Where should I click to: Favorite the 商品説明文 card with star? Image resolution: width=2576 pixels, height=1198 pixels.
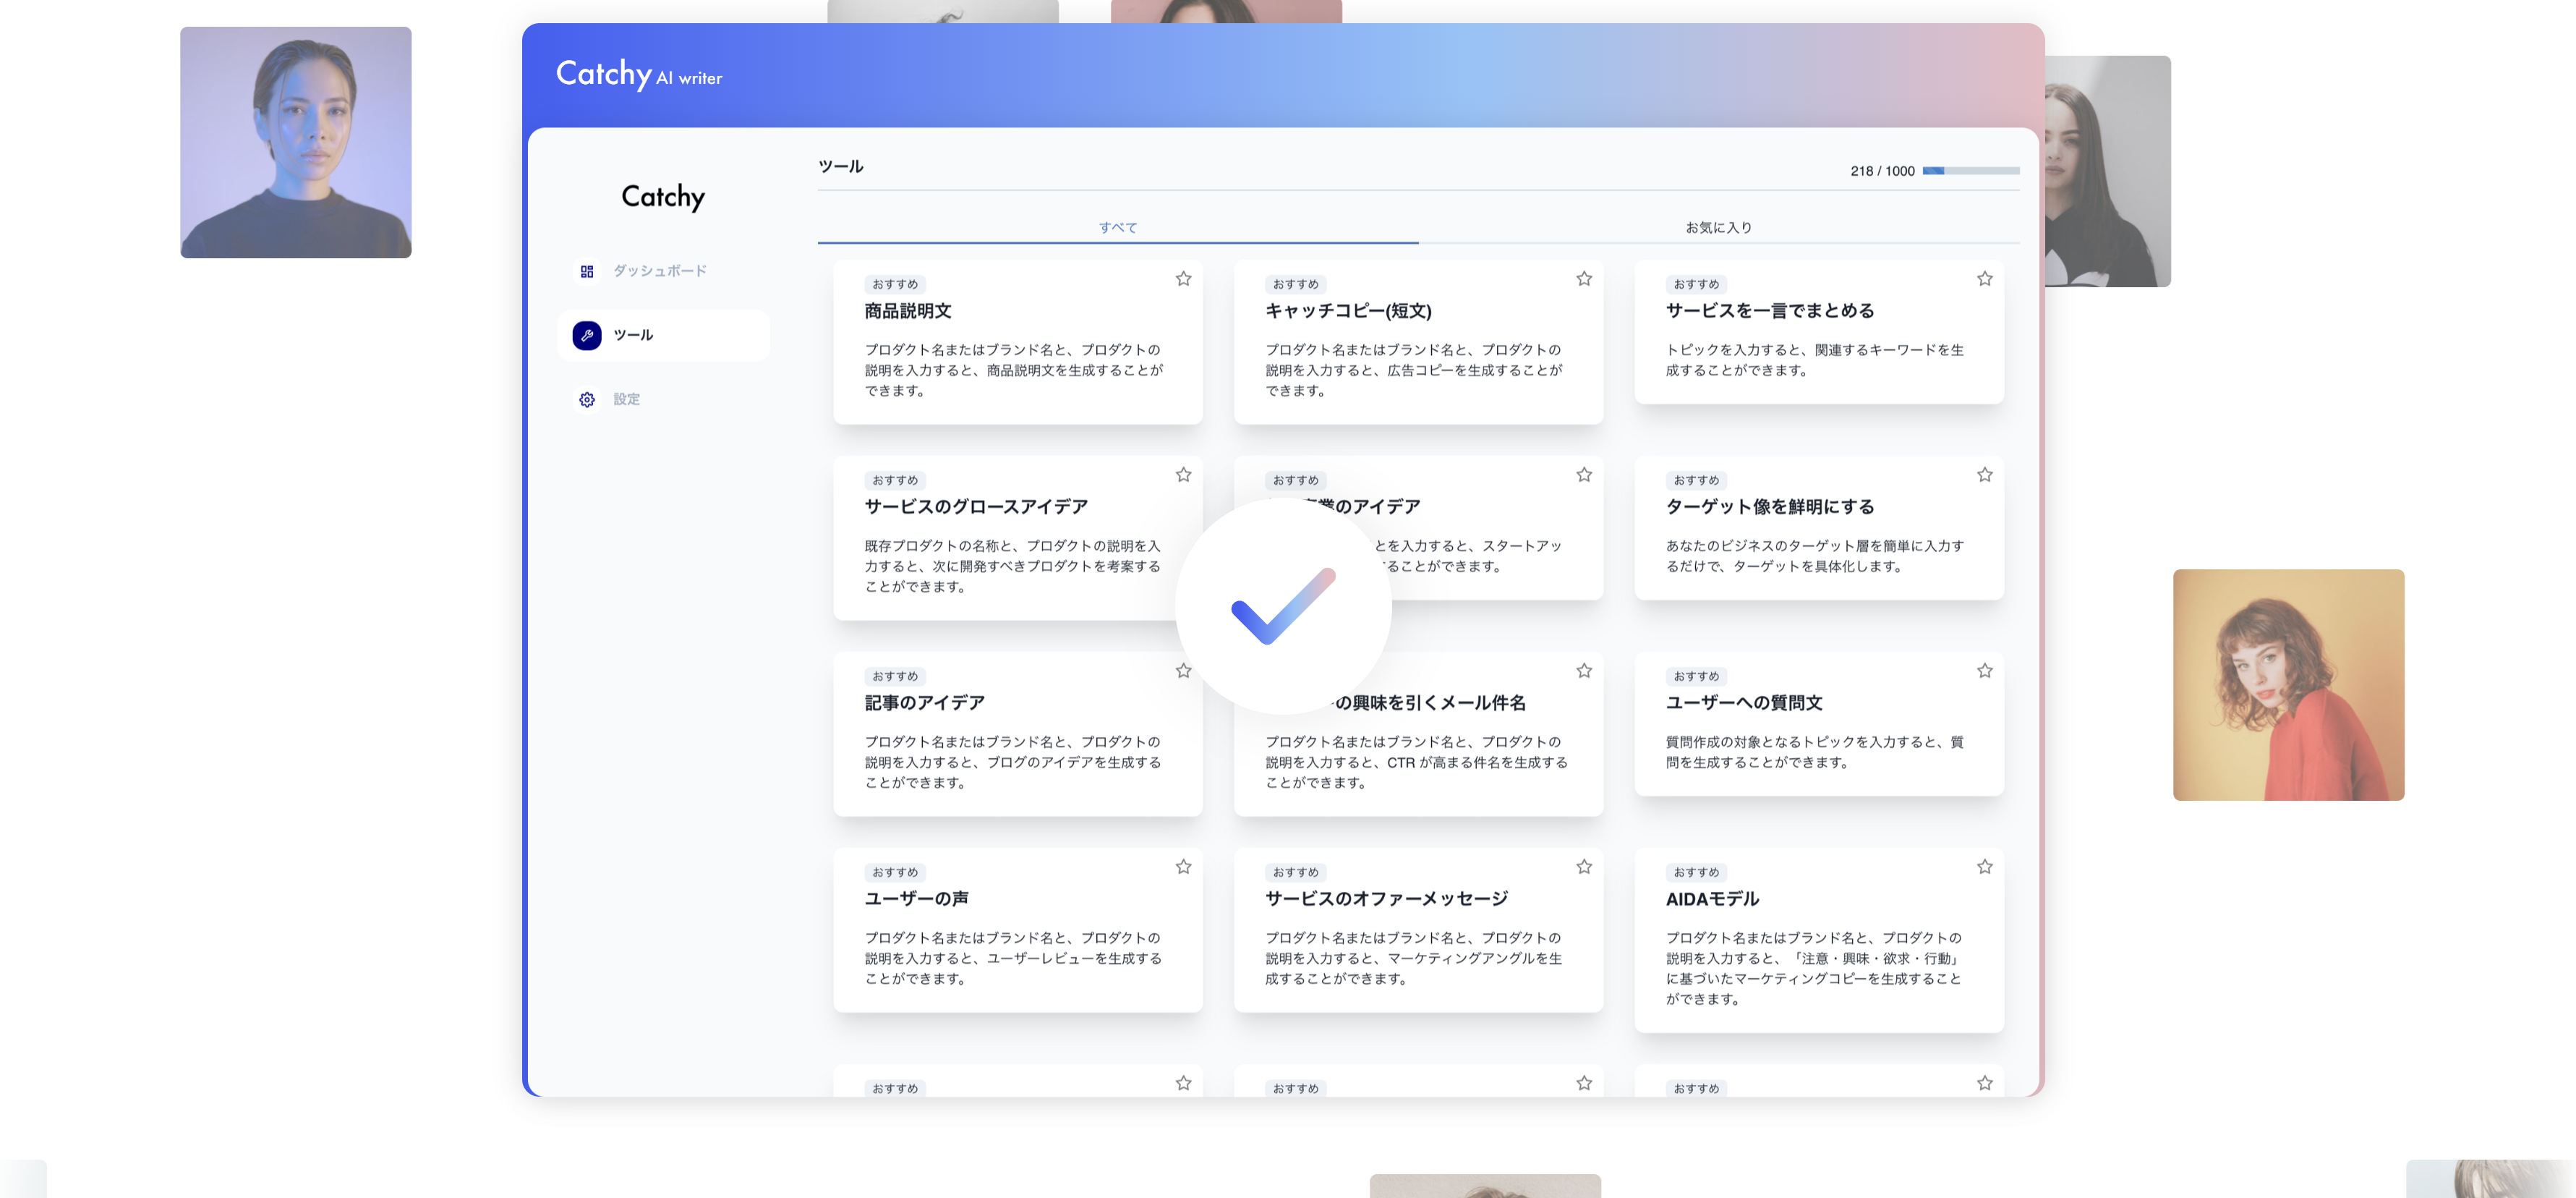click(1183, 279)
